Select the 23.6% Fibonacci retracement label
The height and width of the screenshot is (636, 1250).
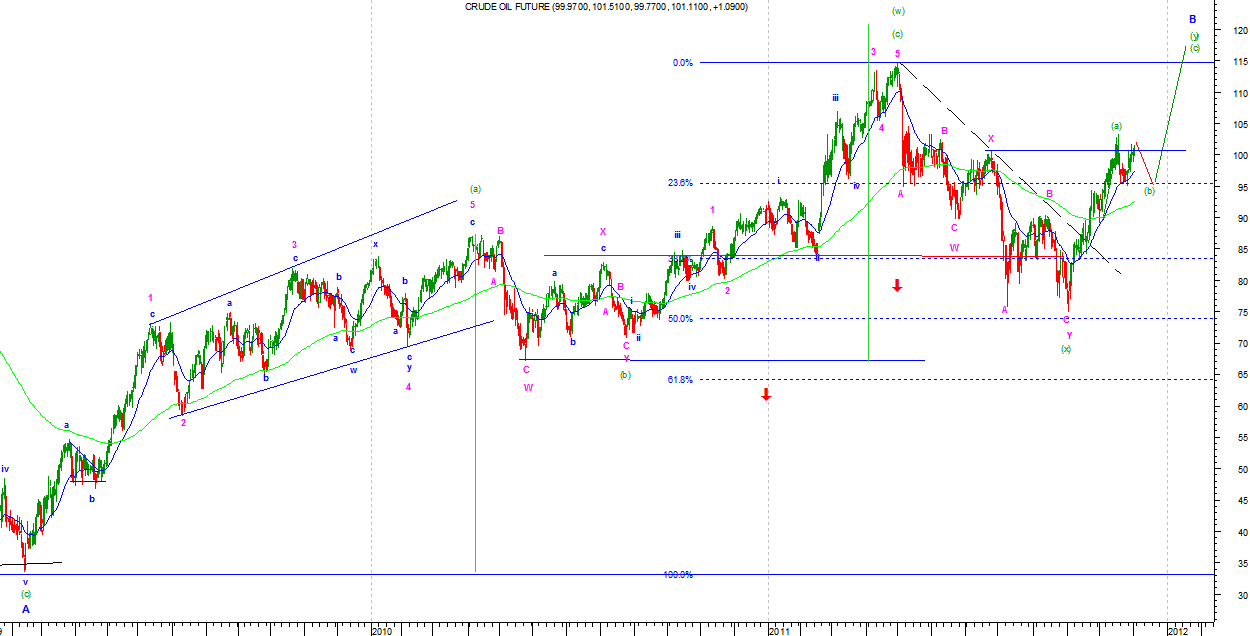[681, 183]
